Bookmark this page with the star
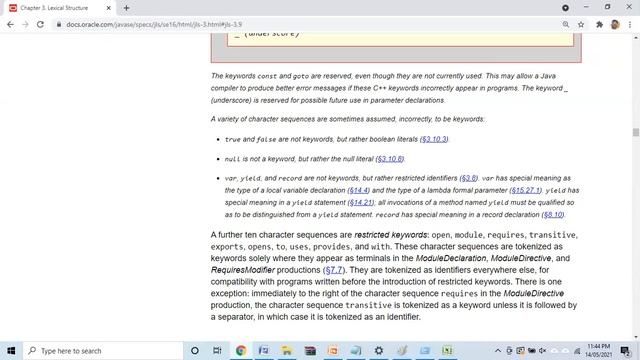 tap(581, 24)
